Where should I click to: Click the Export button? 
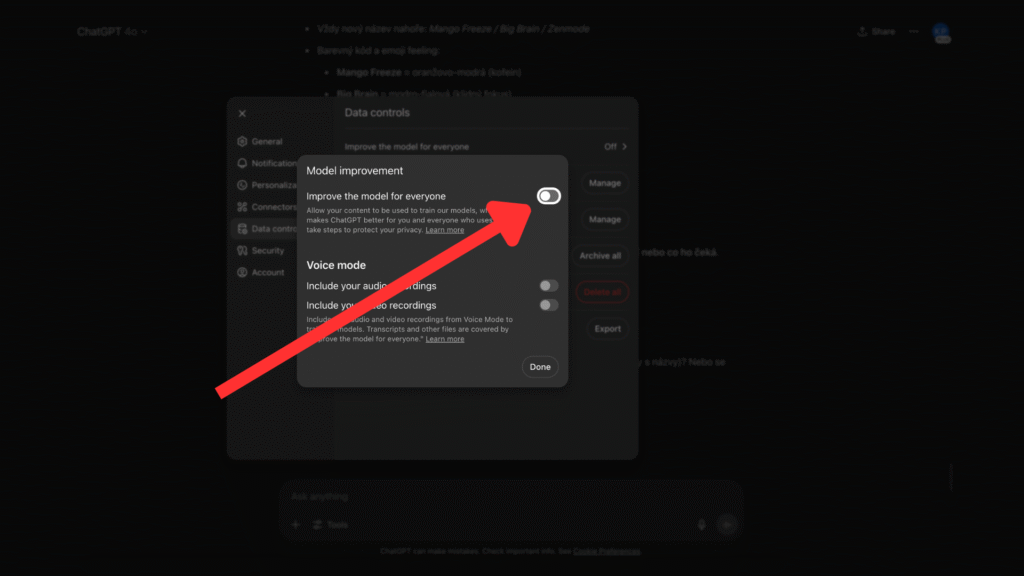pyautogui.click(x=607, y=328)
